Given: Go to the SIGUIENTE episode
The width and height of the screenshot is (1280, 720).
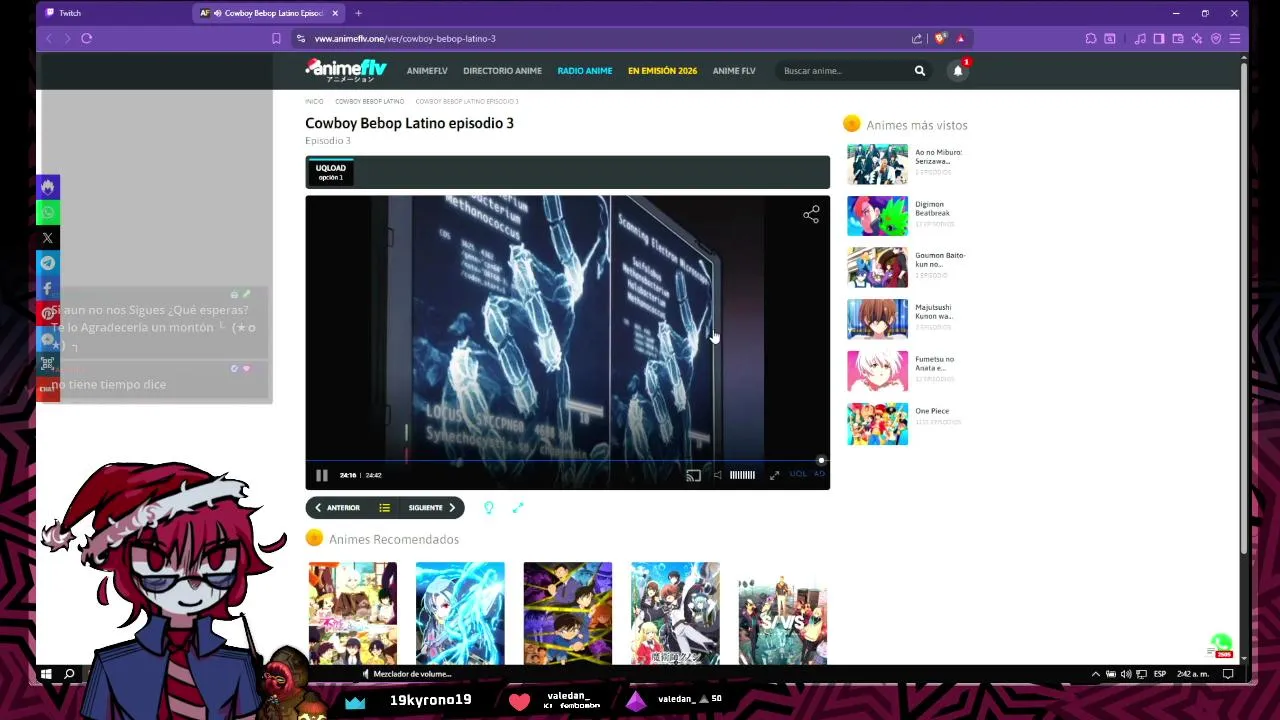Looking at the screenshot, I should (x=431, y=508).
